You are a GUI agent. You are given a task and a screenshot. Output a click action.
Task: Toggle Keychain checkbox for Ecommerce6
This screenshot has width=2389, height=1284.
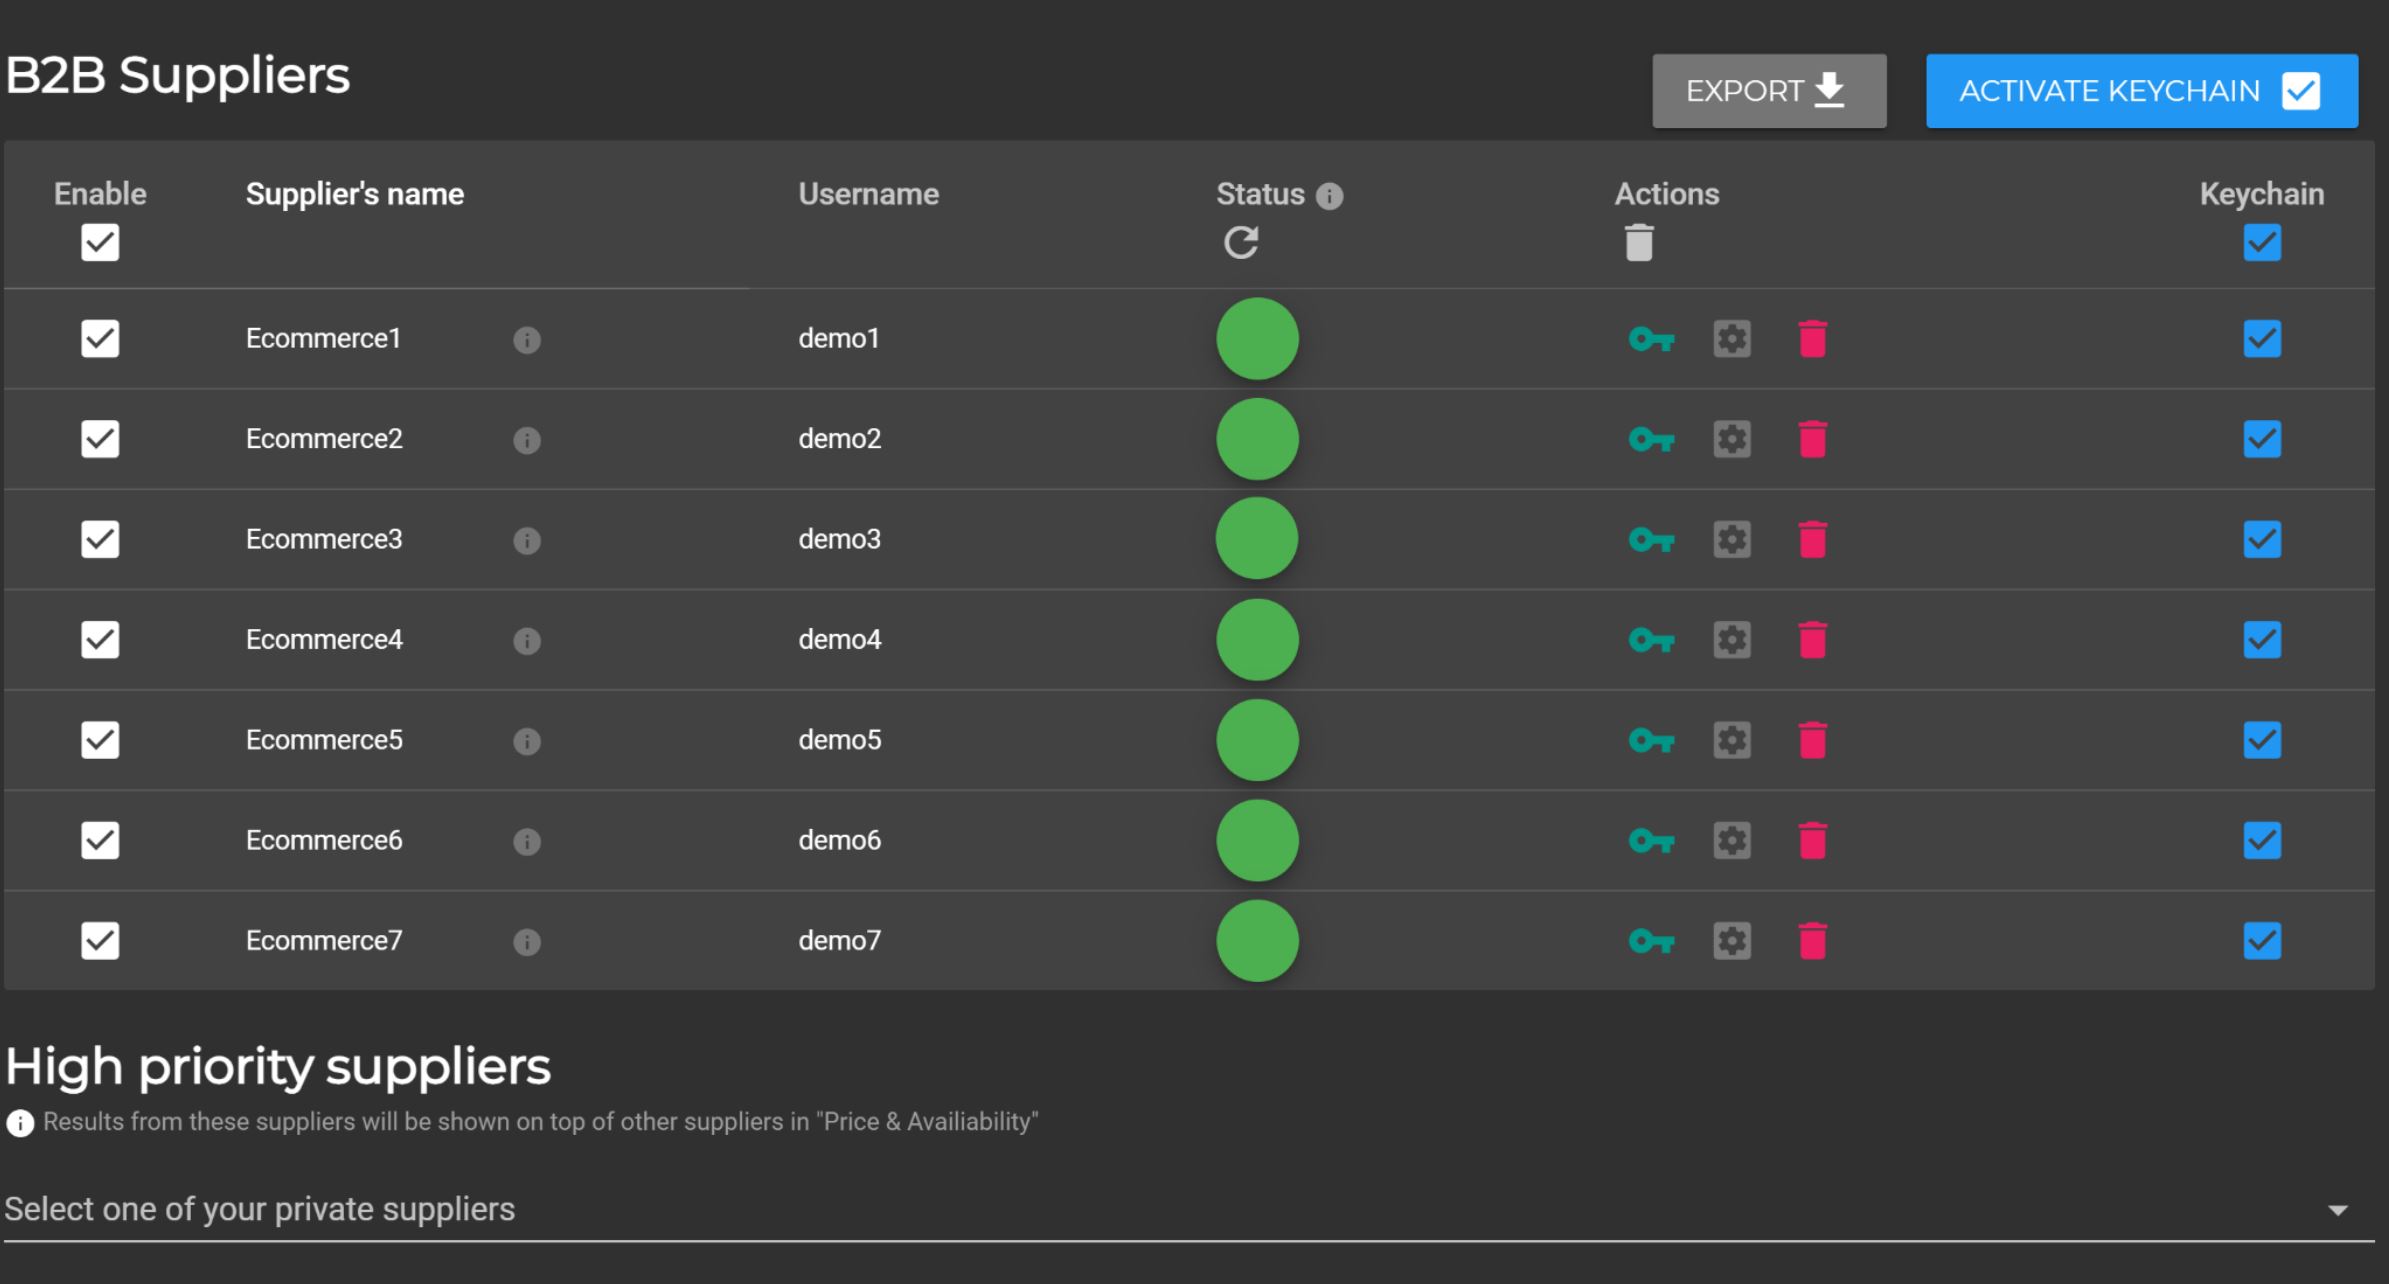pos(2262,841)
